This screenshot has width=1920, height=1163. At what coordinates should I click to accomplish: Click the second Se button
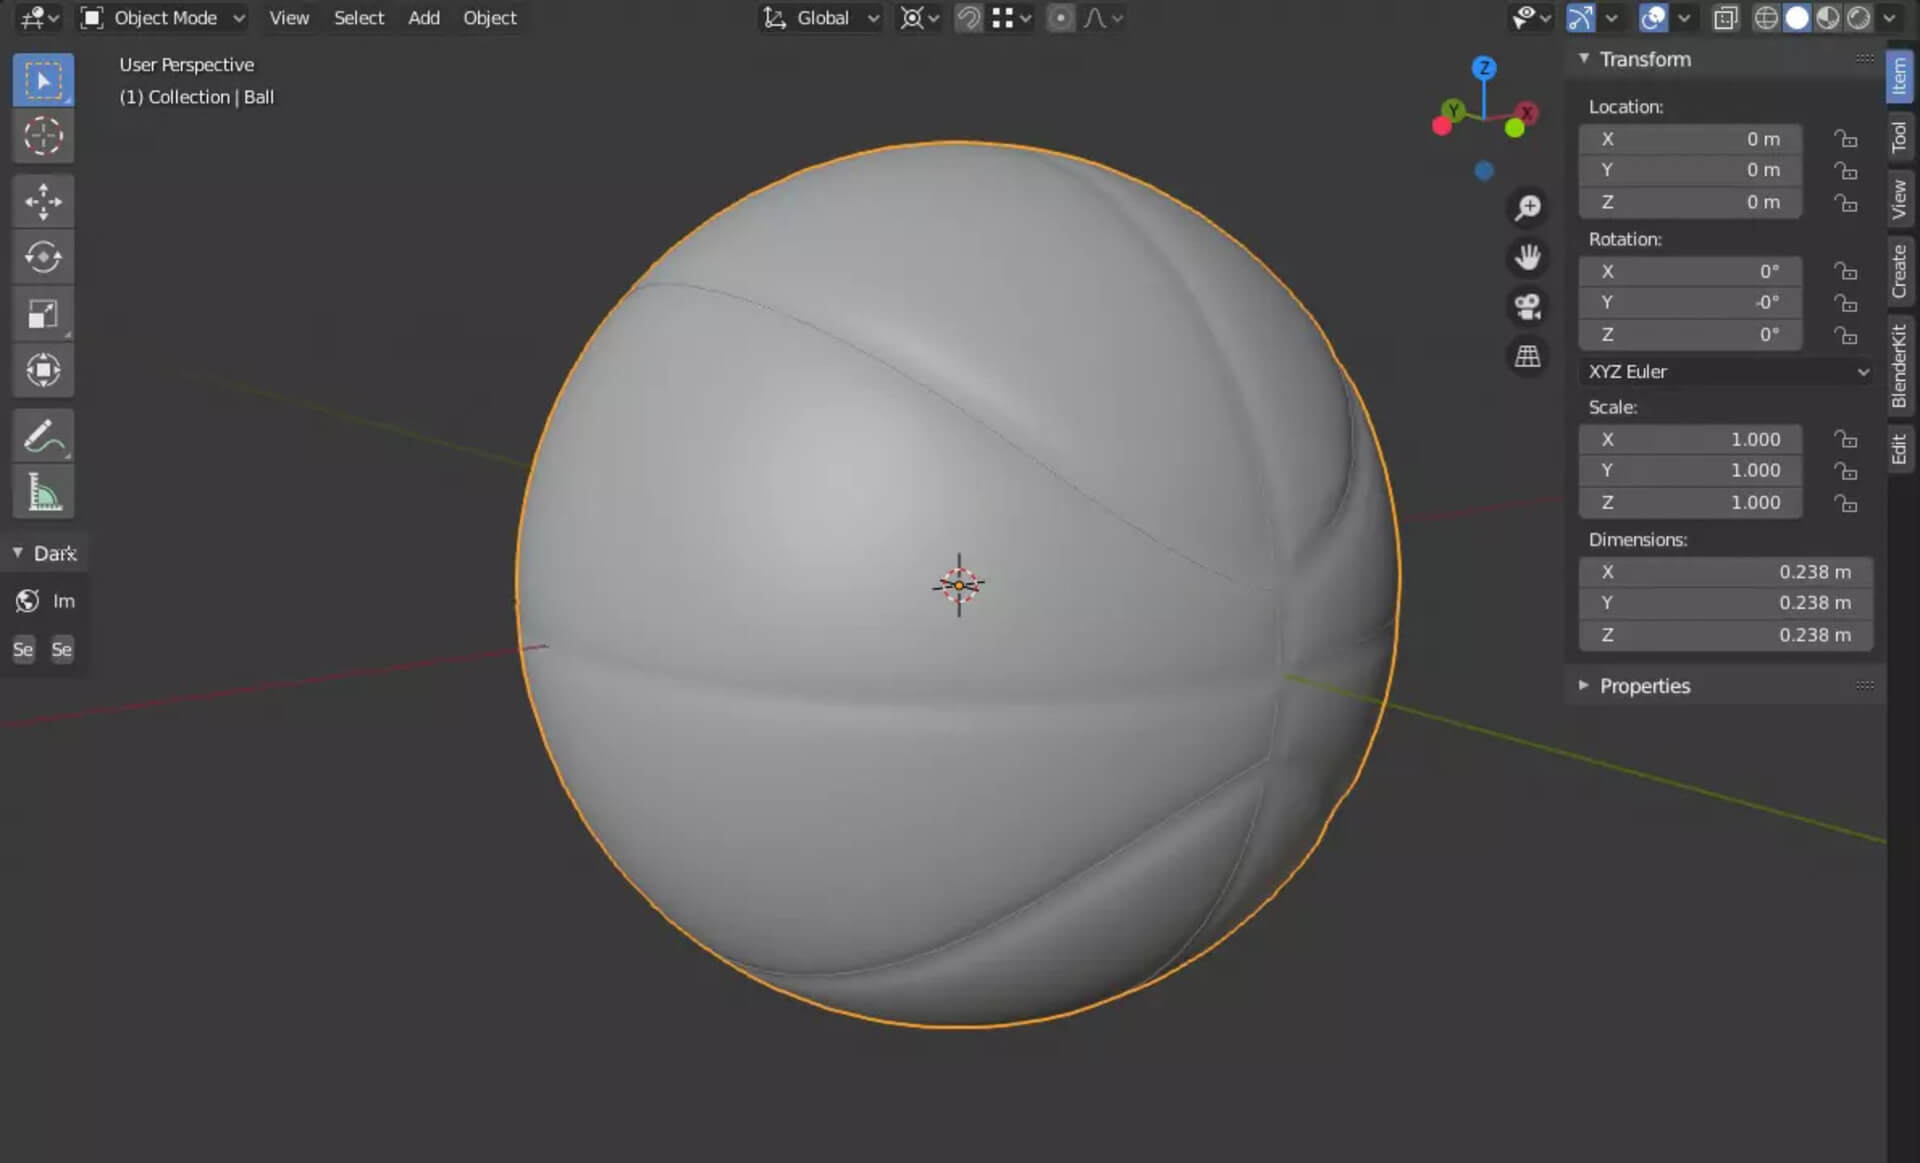click(62, 650)
